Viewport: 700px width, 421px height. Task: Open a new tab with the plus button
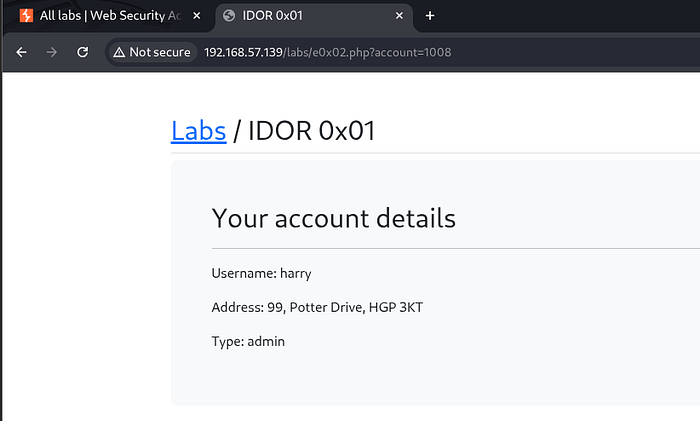429,16
